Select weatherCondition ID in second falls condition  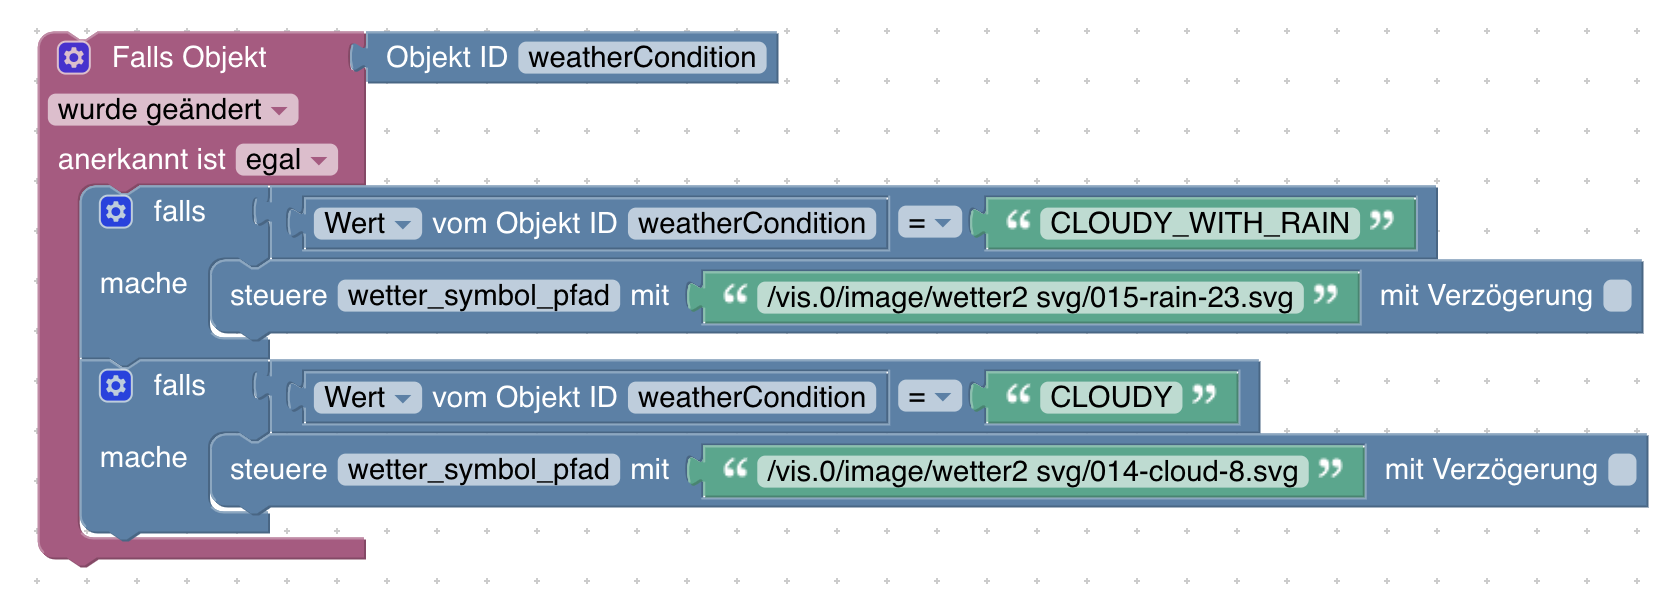[752, 397]
